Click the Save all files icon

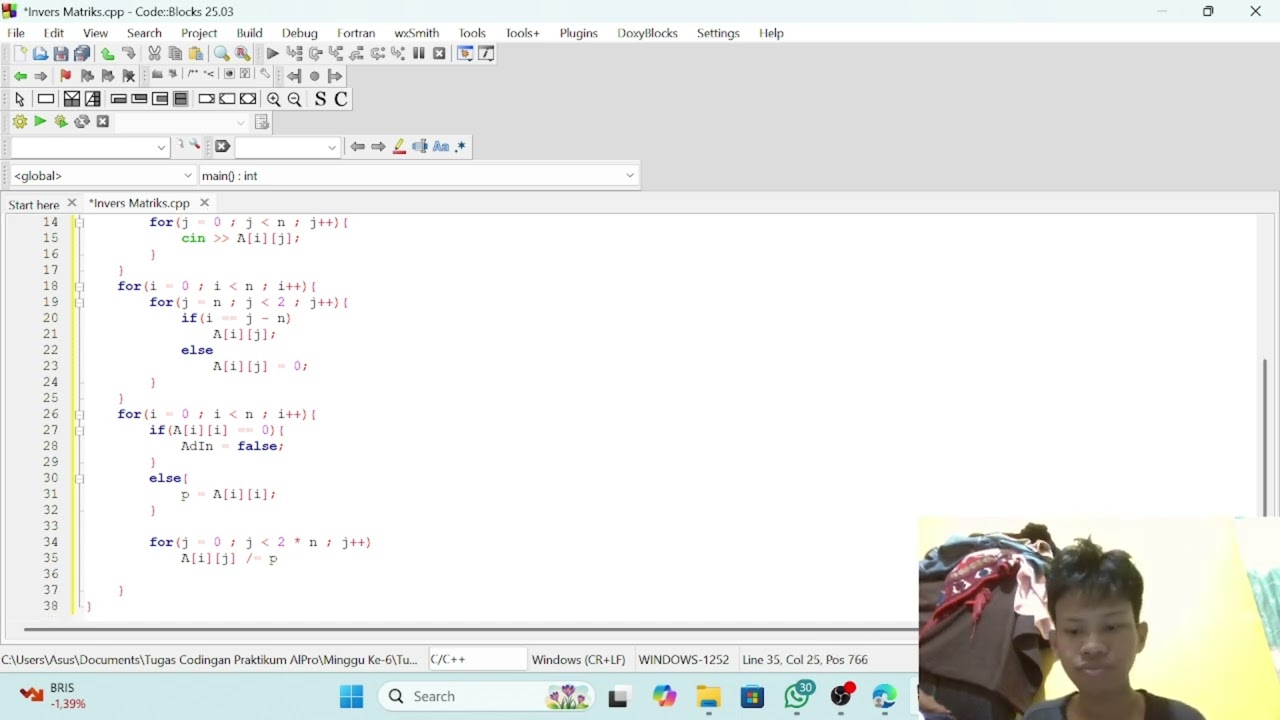[x=82, y=54]
